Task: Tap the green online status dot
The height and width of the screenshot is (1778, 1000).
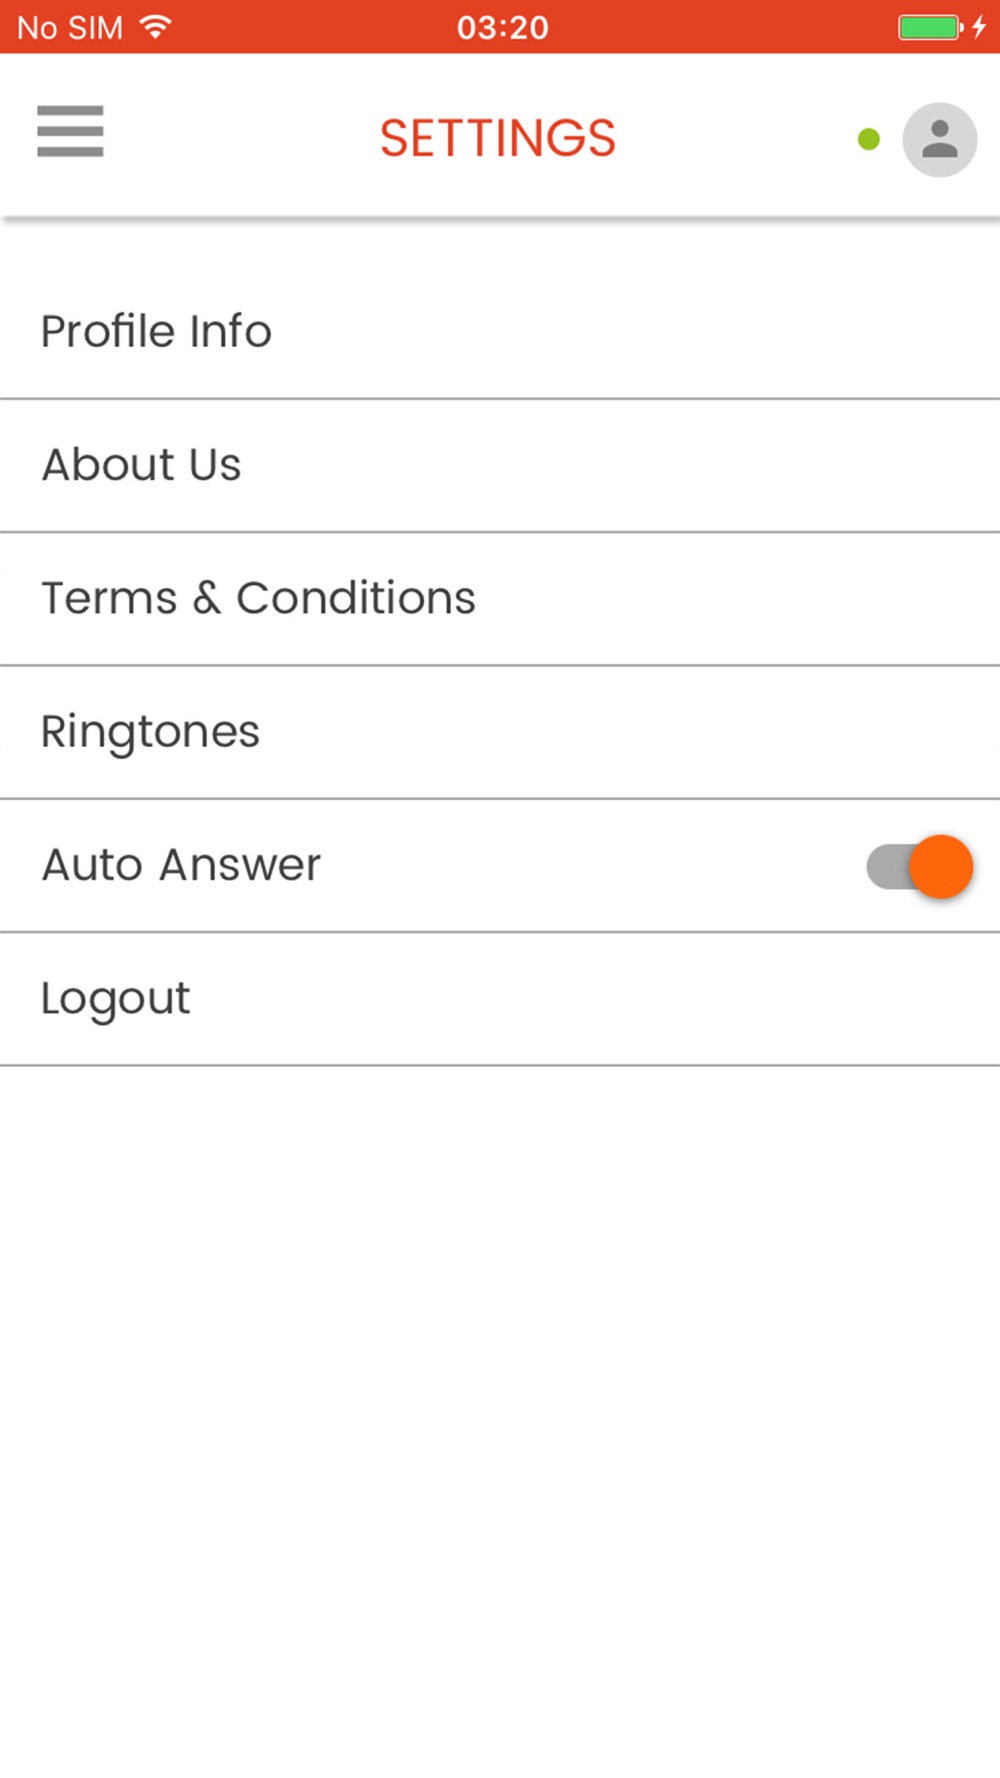Action: 869,140
